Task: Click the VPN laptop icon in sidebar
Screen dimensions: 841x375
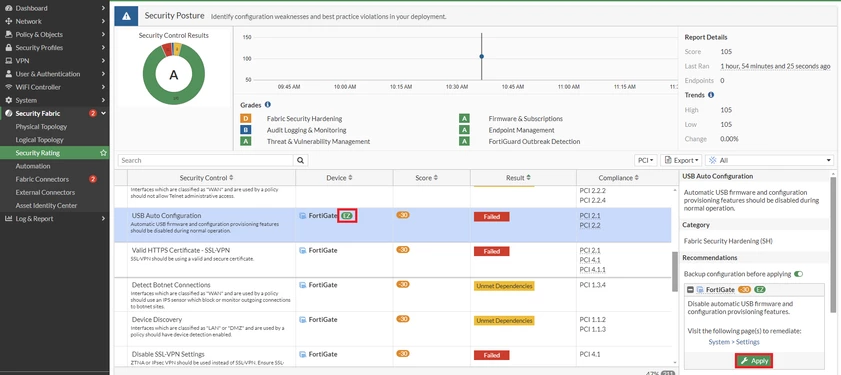Action: pyautogui.click(x=8, y=61)
